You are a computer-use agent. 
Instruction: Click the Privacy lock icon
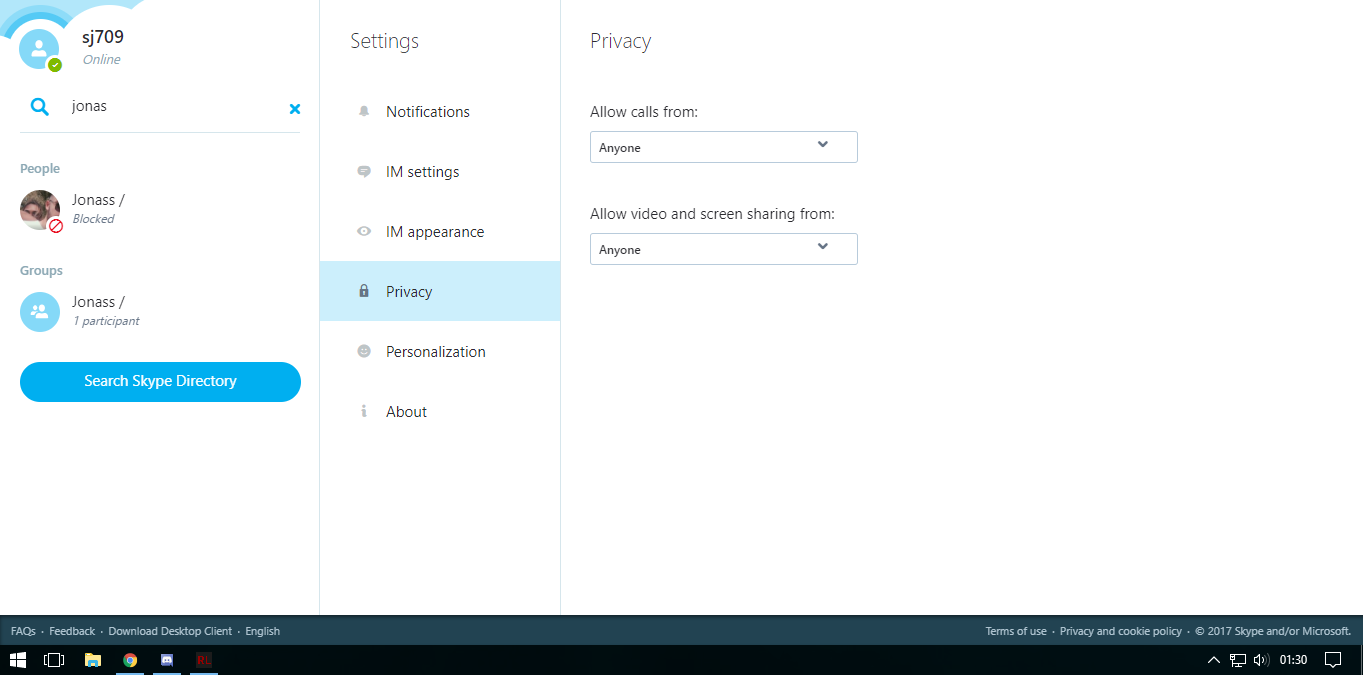click(x=364, y=291)
